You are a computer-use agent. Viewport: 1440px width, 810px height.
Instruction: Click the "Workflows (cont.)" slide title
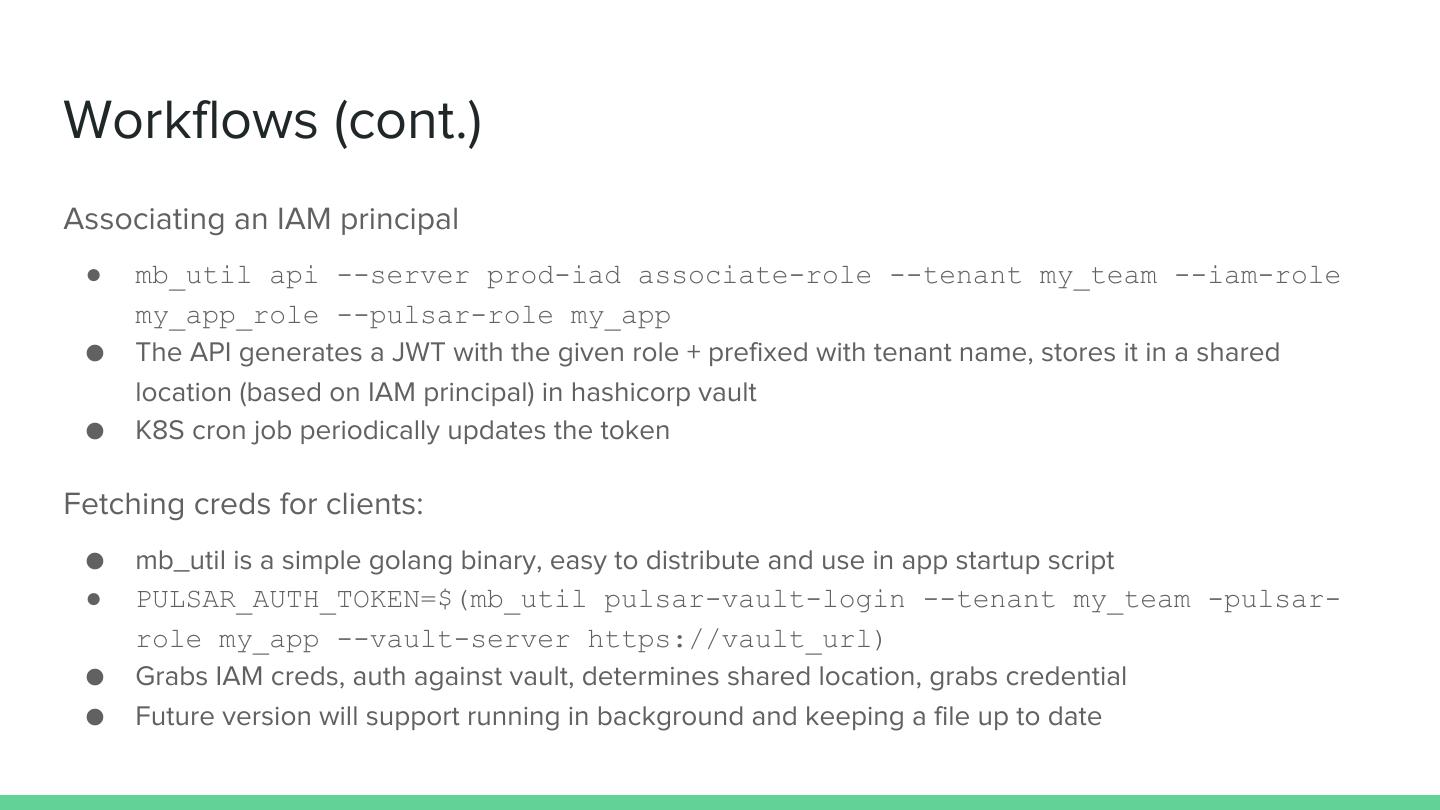tap(272, 120)
